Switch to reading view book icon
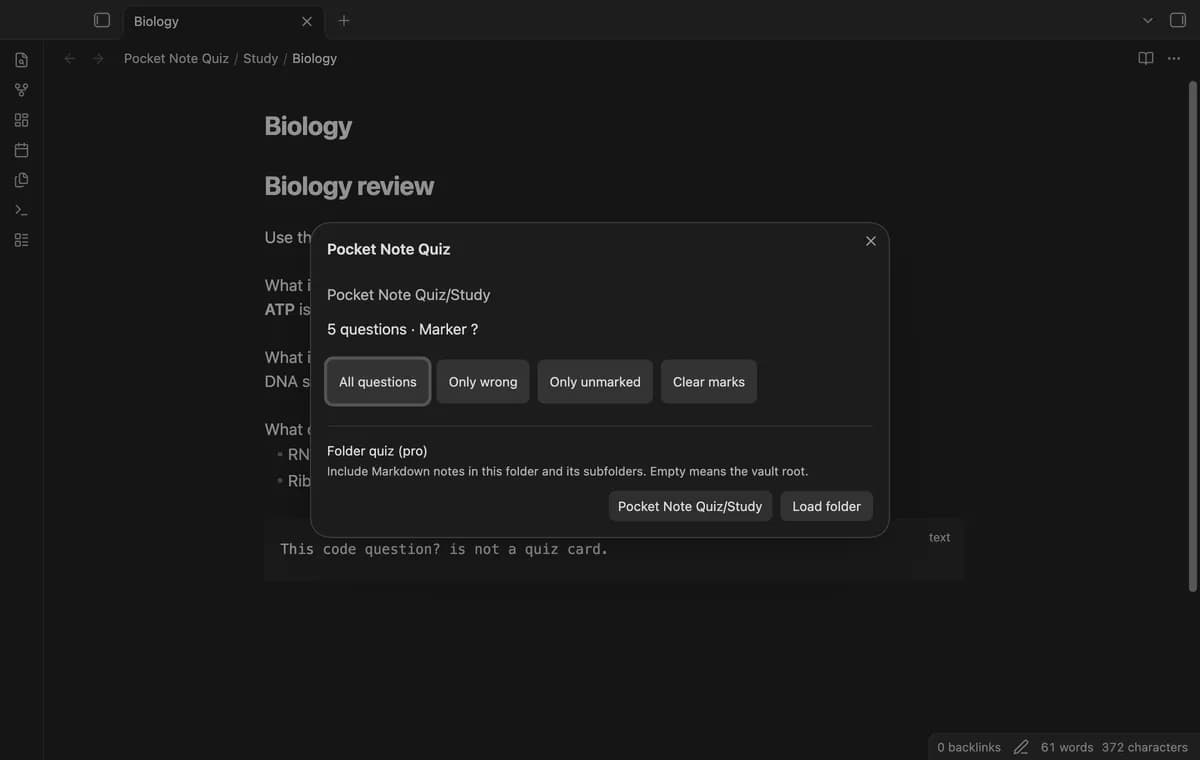The width and height of the screenshot is (1200, 760). click(1146, 58)
